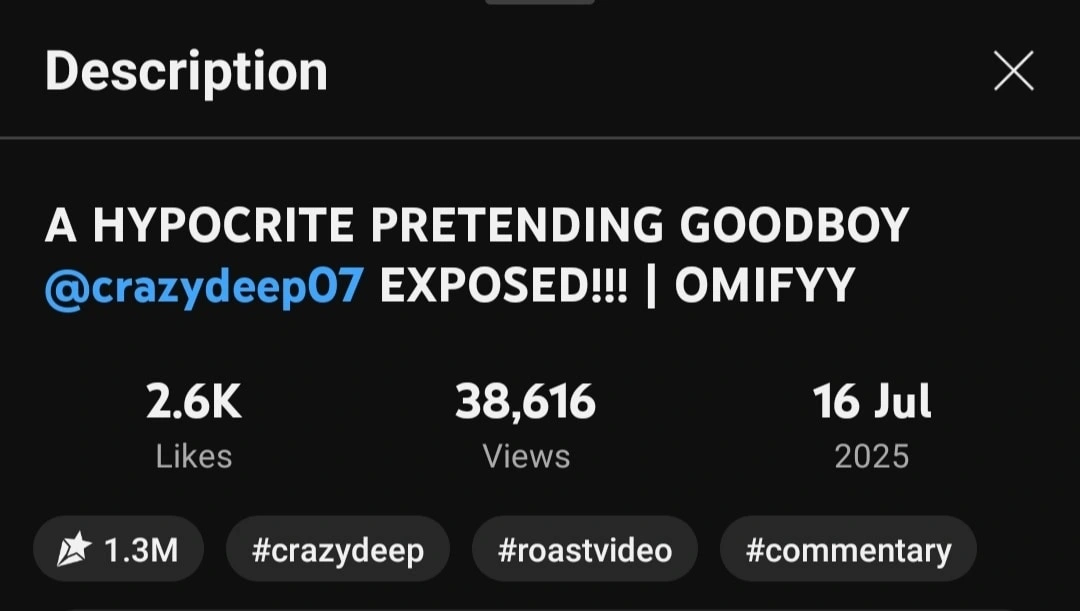Click the title line A HYPOCRITE PRETENDING GOODBOY

coord(477,225)
